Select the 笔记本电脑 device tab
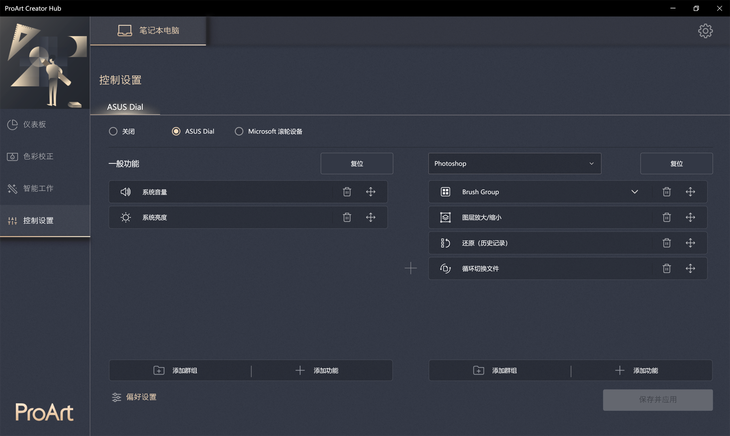Screen dimensions: 730x436 point(148,30)
